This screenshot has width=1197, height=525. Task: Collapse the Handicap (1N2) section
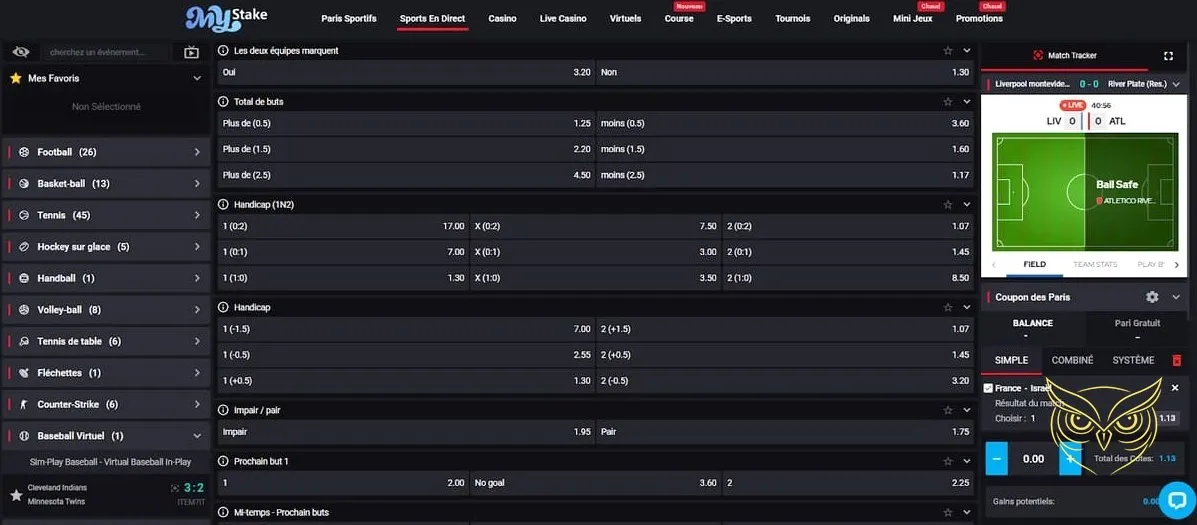(x=966, y=205)
